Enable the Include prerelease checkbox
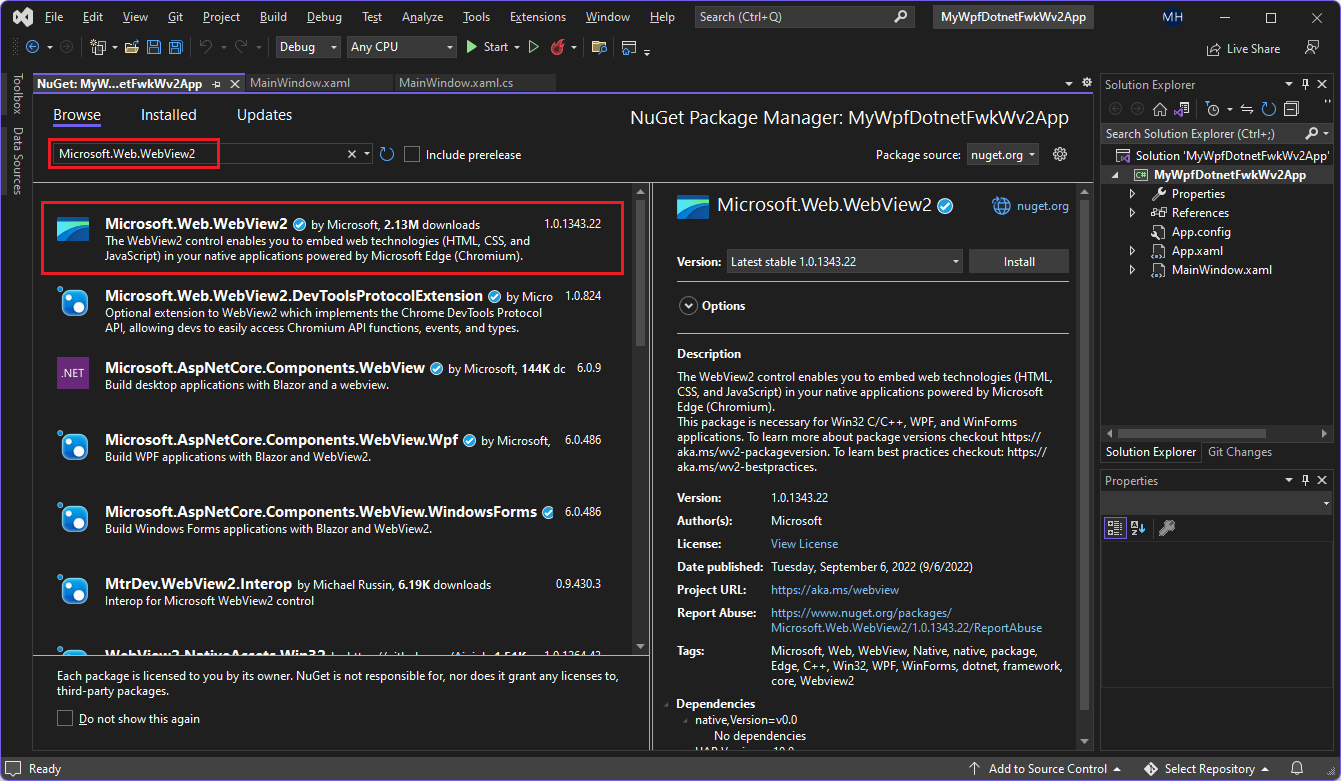Viewport: 1341px width, 781px height. (x=412, y=153)
